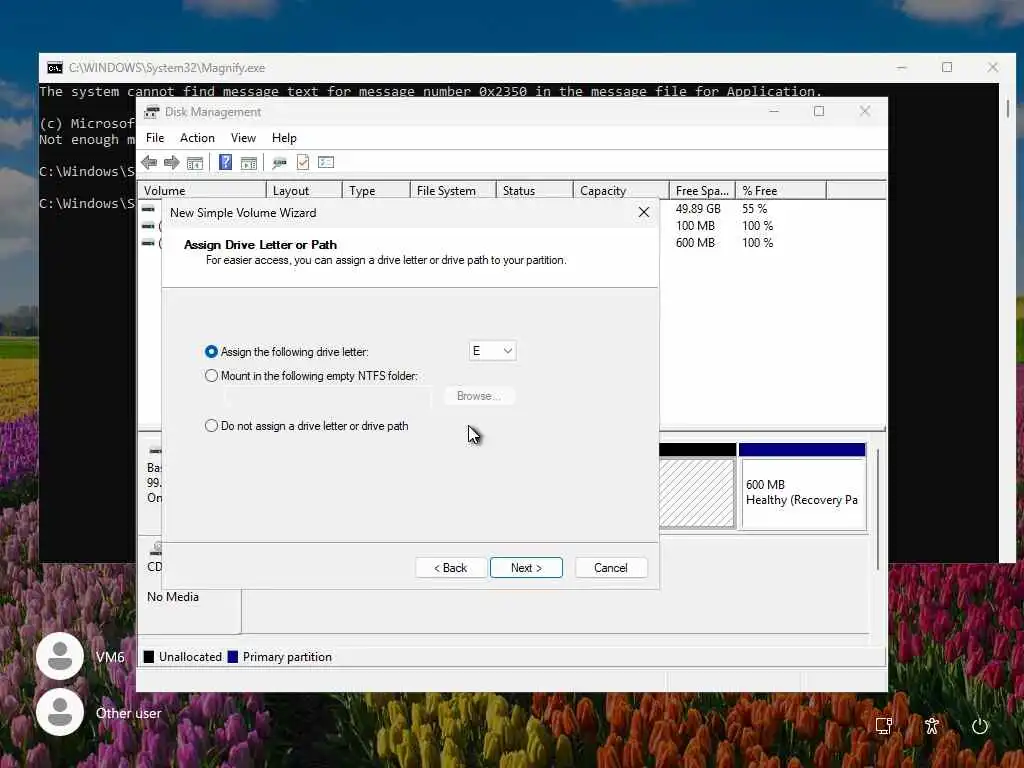This screenshot has height=768, width=1024.
Task: Open the File menu
Action: (x=155, y=138)
